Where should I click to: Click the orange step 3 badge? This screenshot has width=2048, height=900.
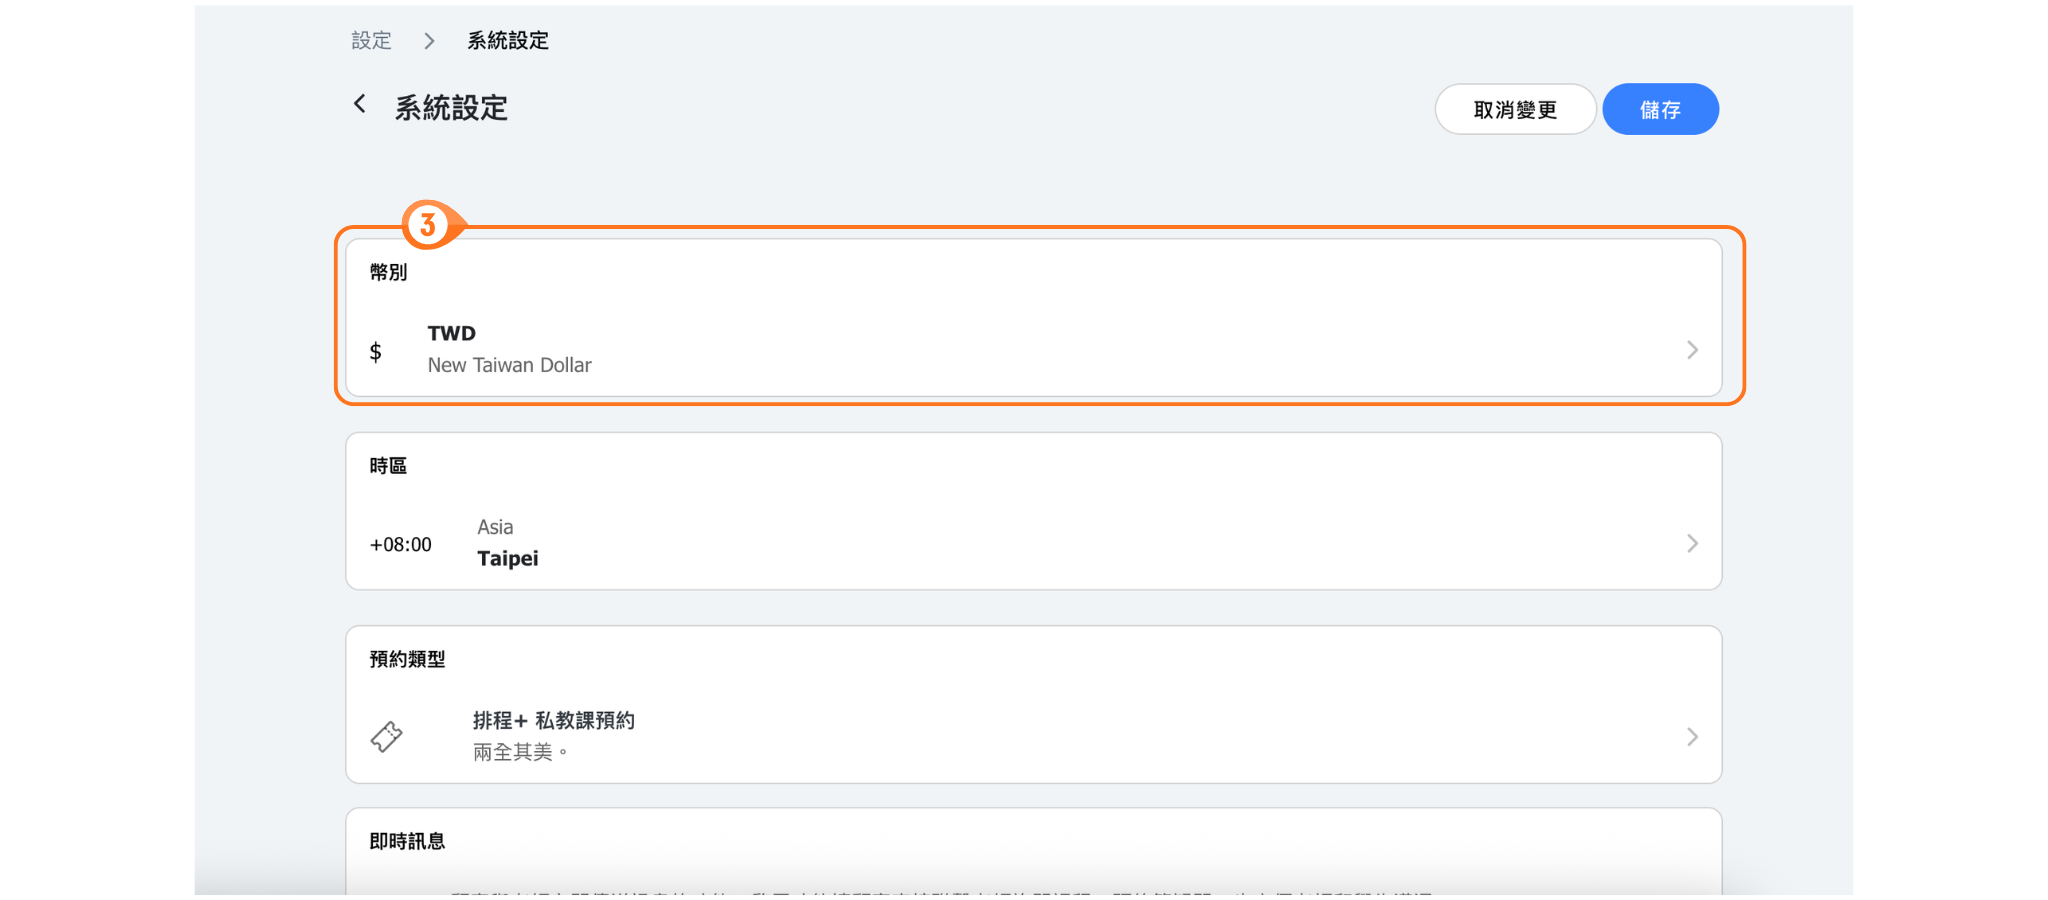[x=428, y=224]
